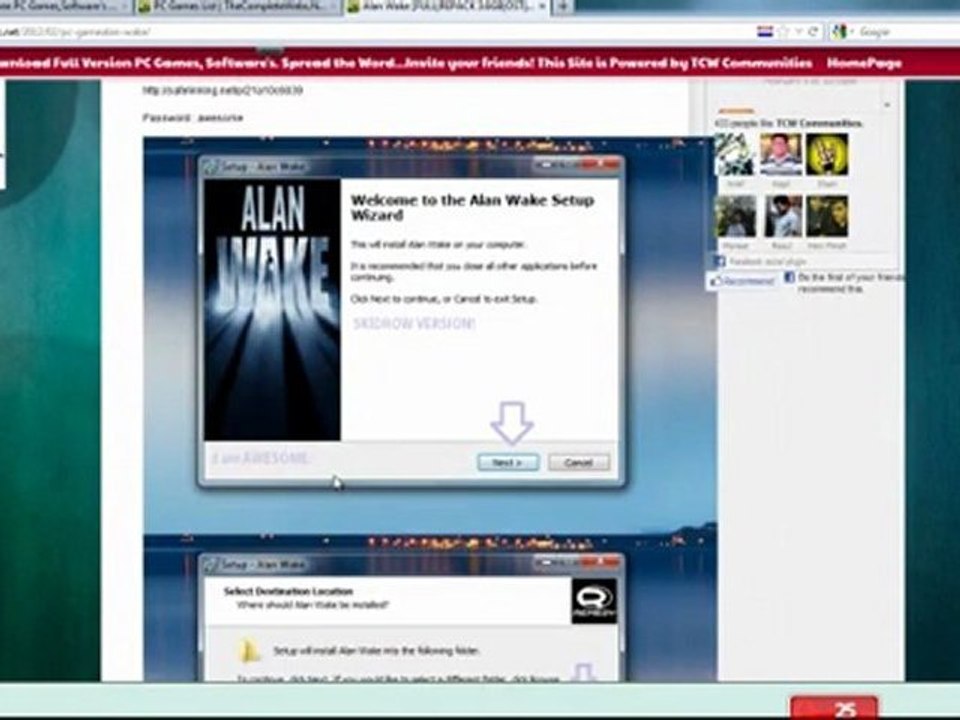Click the small arrow atop the Facebook widget
The height and width of the screenshot is (720, 960).
887,105
